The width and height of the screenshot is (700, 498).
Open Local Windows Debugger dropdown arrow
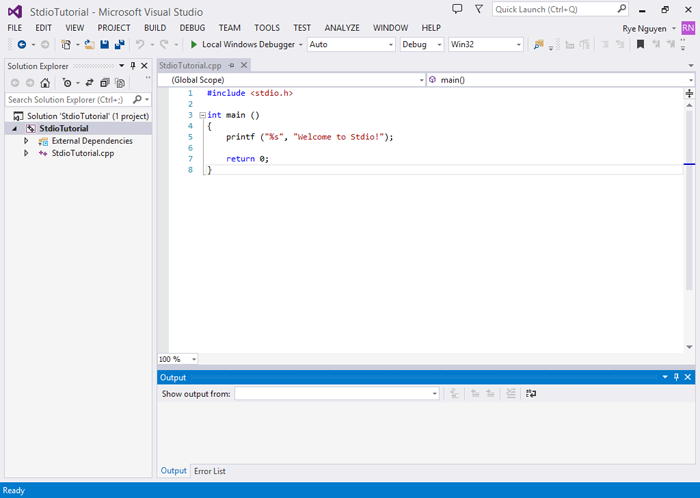300,45
